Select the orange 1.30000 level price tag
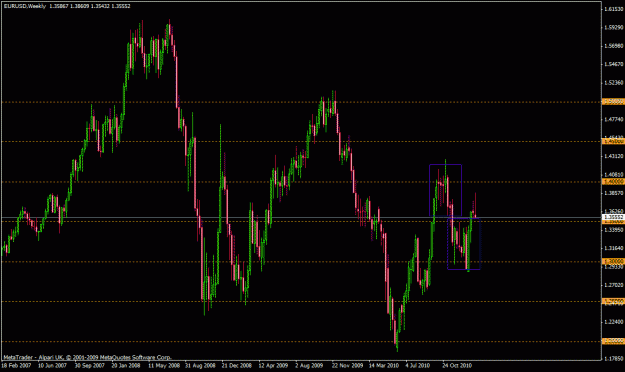Image resolution: width=625 pixels, height=372 pixels. coord(613,262)
